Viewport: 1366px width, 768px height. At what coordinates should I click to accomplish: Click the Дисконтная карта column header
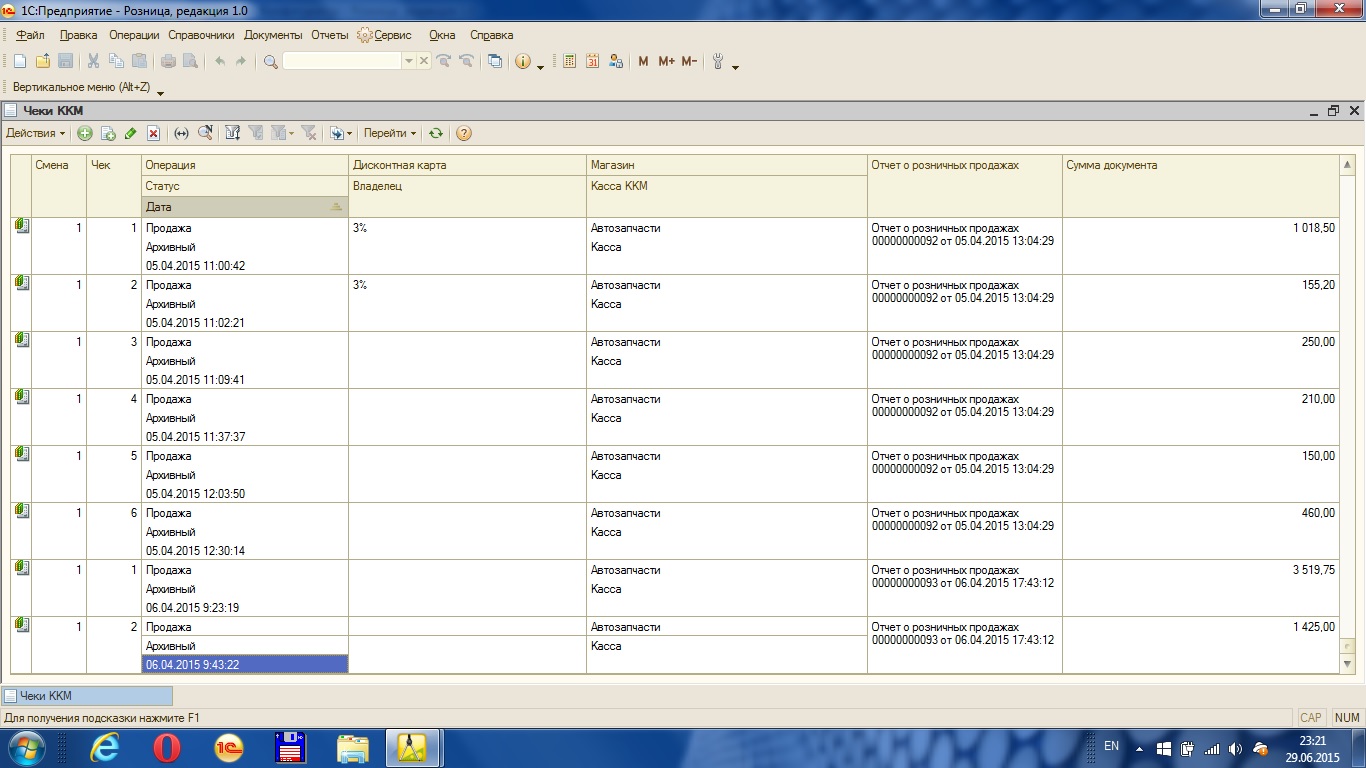(467, 165)
